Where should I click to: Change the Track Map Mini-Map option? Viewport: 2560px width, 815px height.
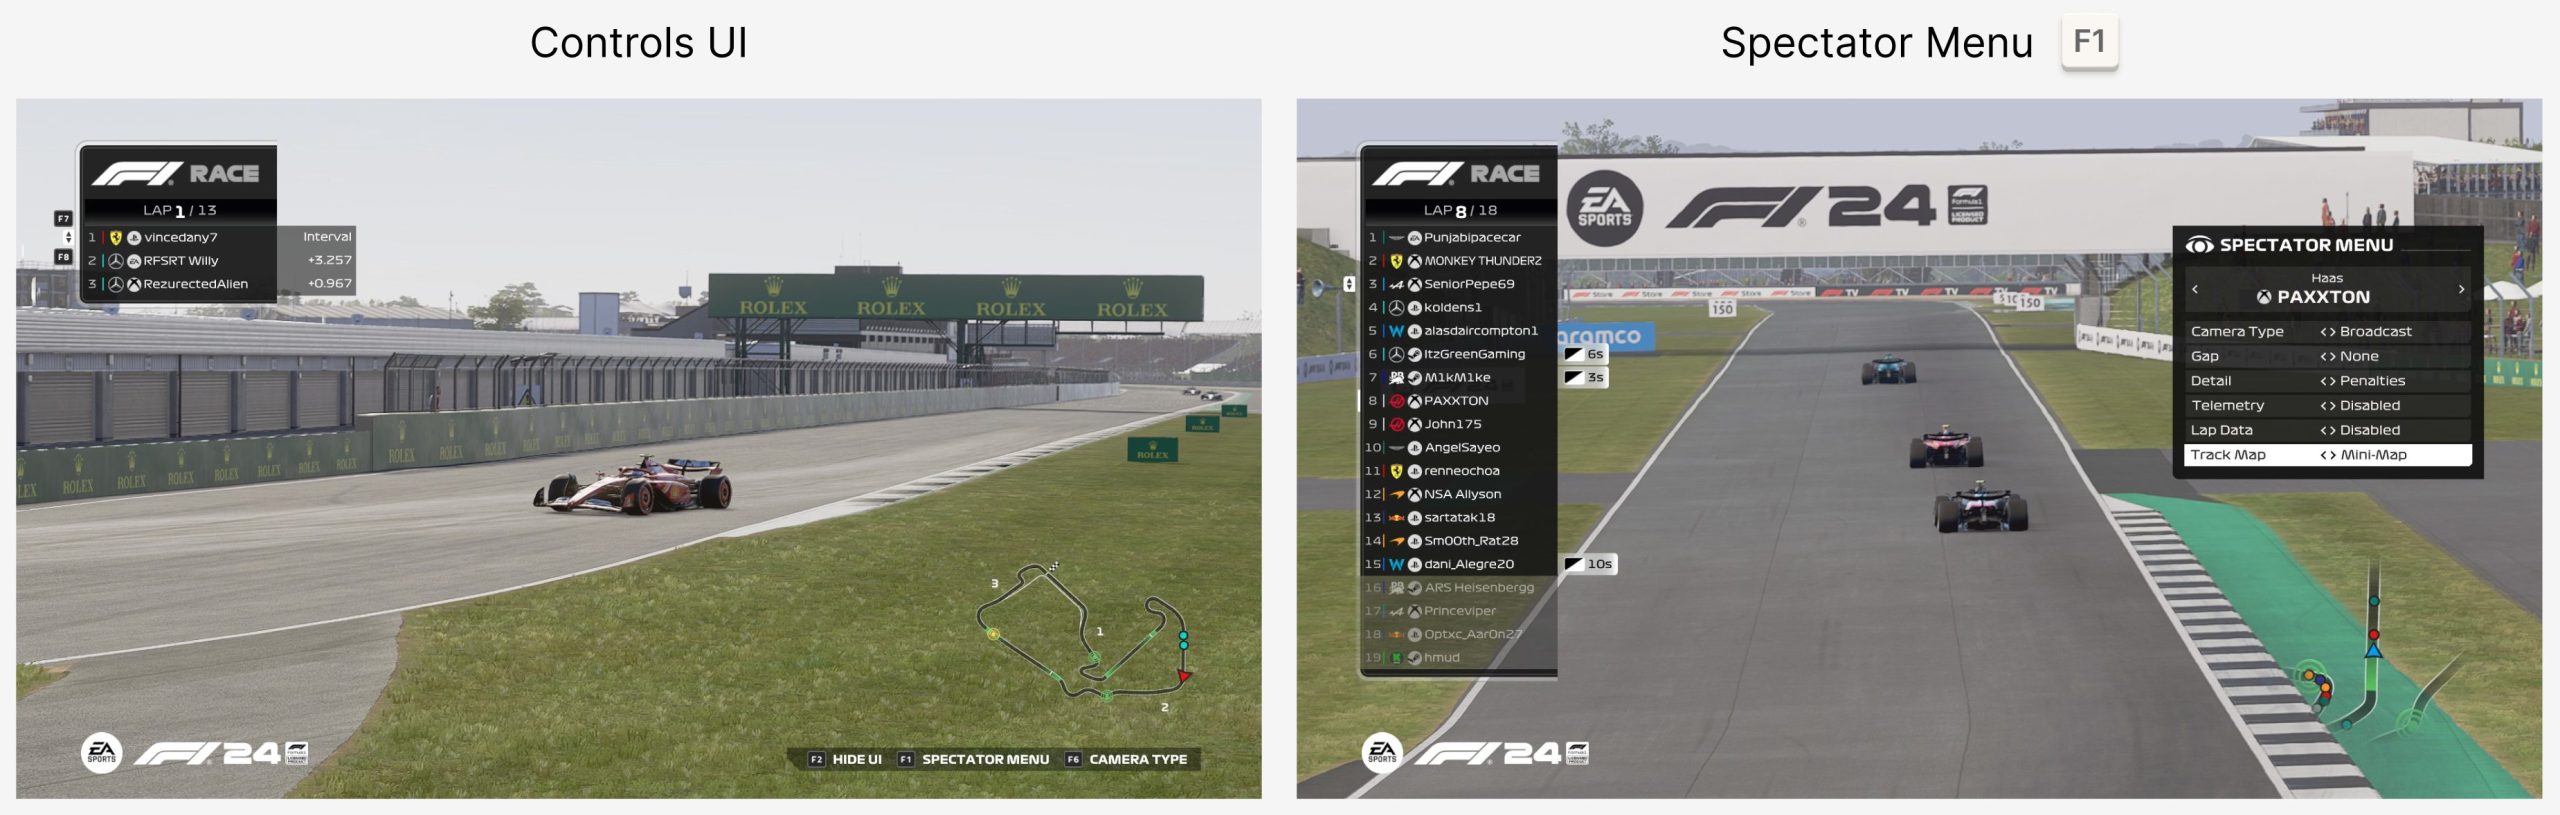[2363, 455]
